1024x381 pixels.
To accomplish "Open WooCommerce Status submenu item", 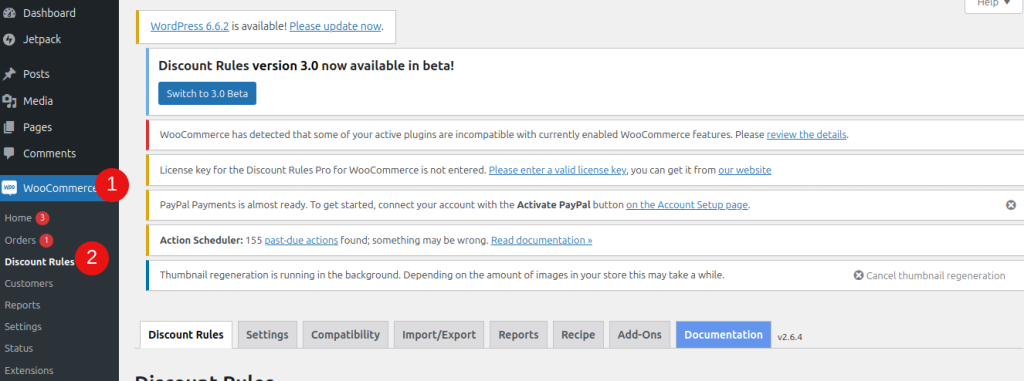I will pos(19,348).
